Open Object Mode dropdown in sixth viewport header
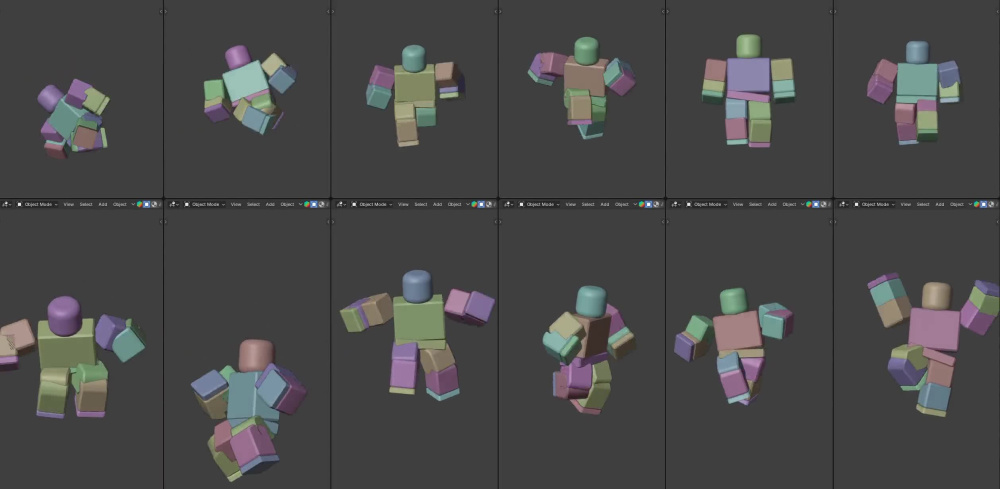The height and width of the screenshot is (489, 1000). (x=874, y=204)
